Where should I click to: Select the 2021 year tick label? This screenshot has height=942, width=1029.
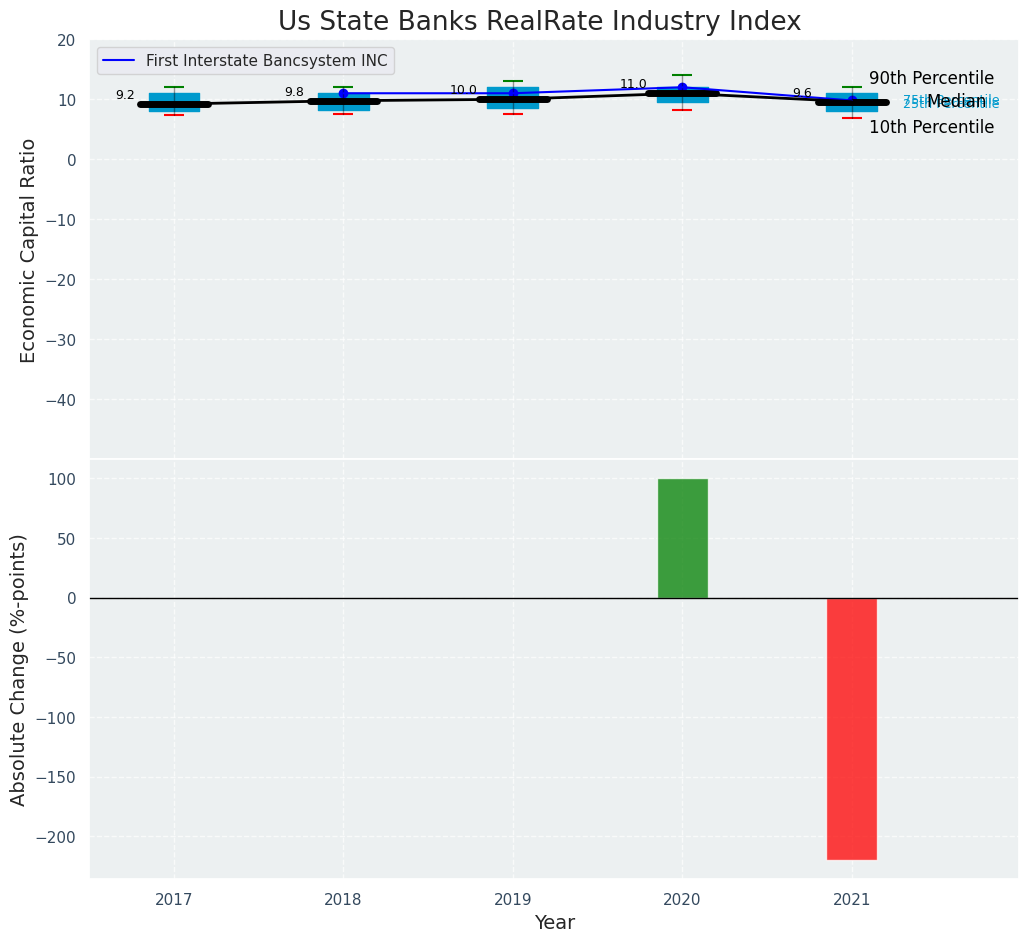tap(851, 900)
